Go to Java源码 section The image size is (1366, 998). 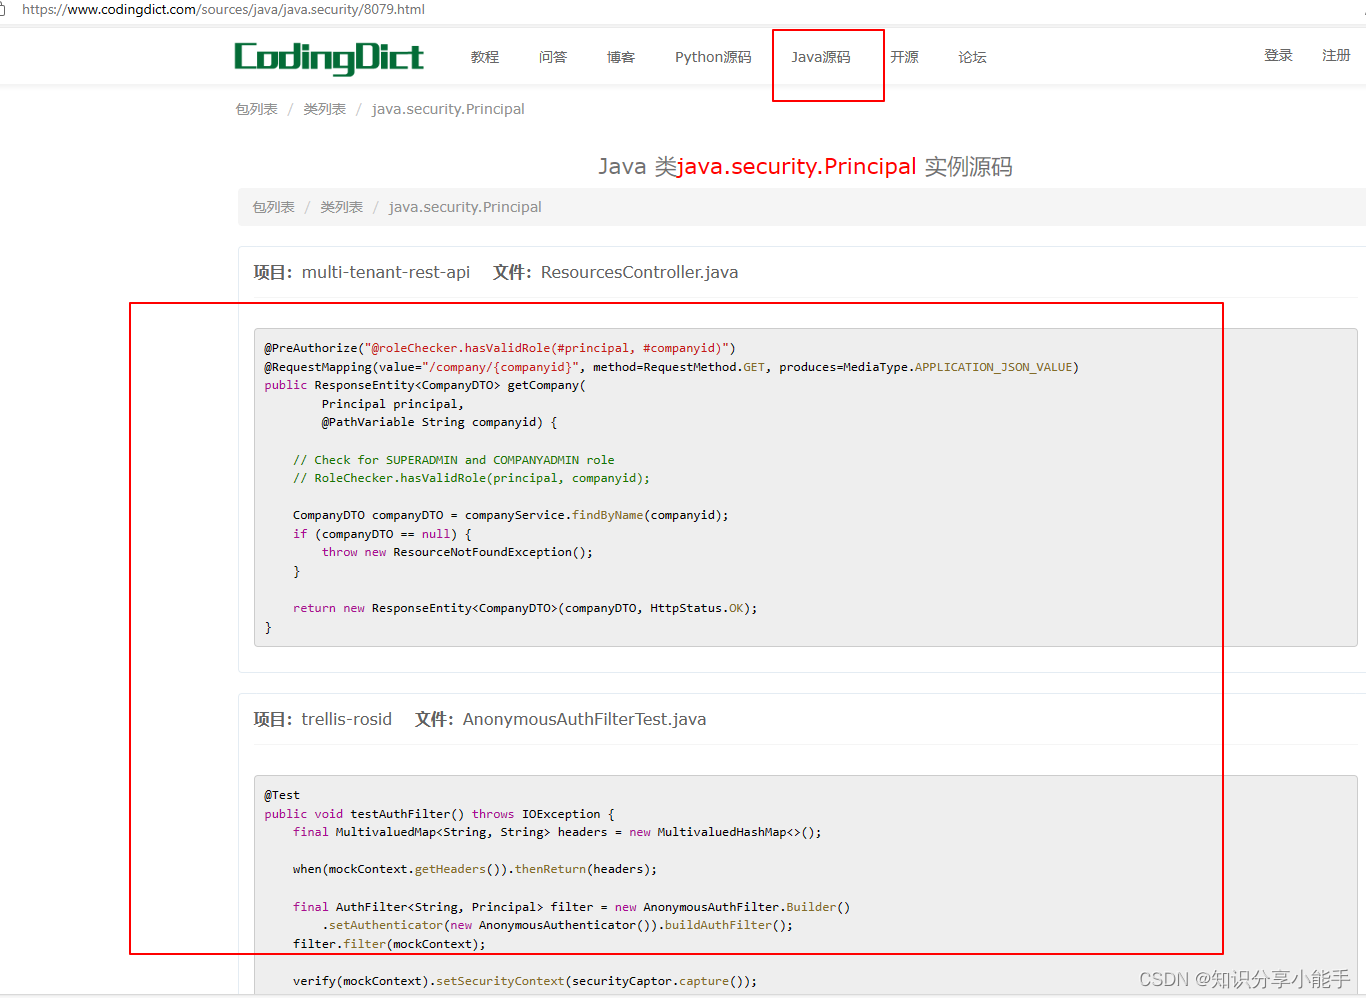point(821,57)
